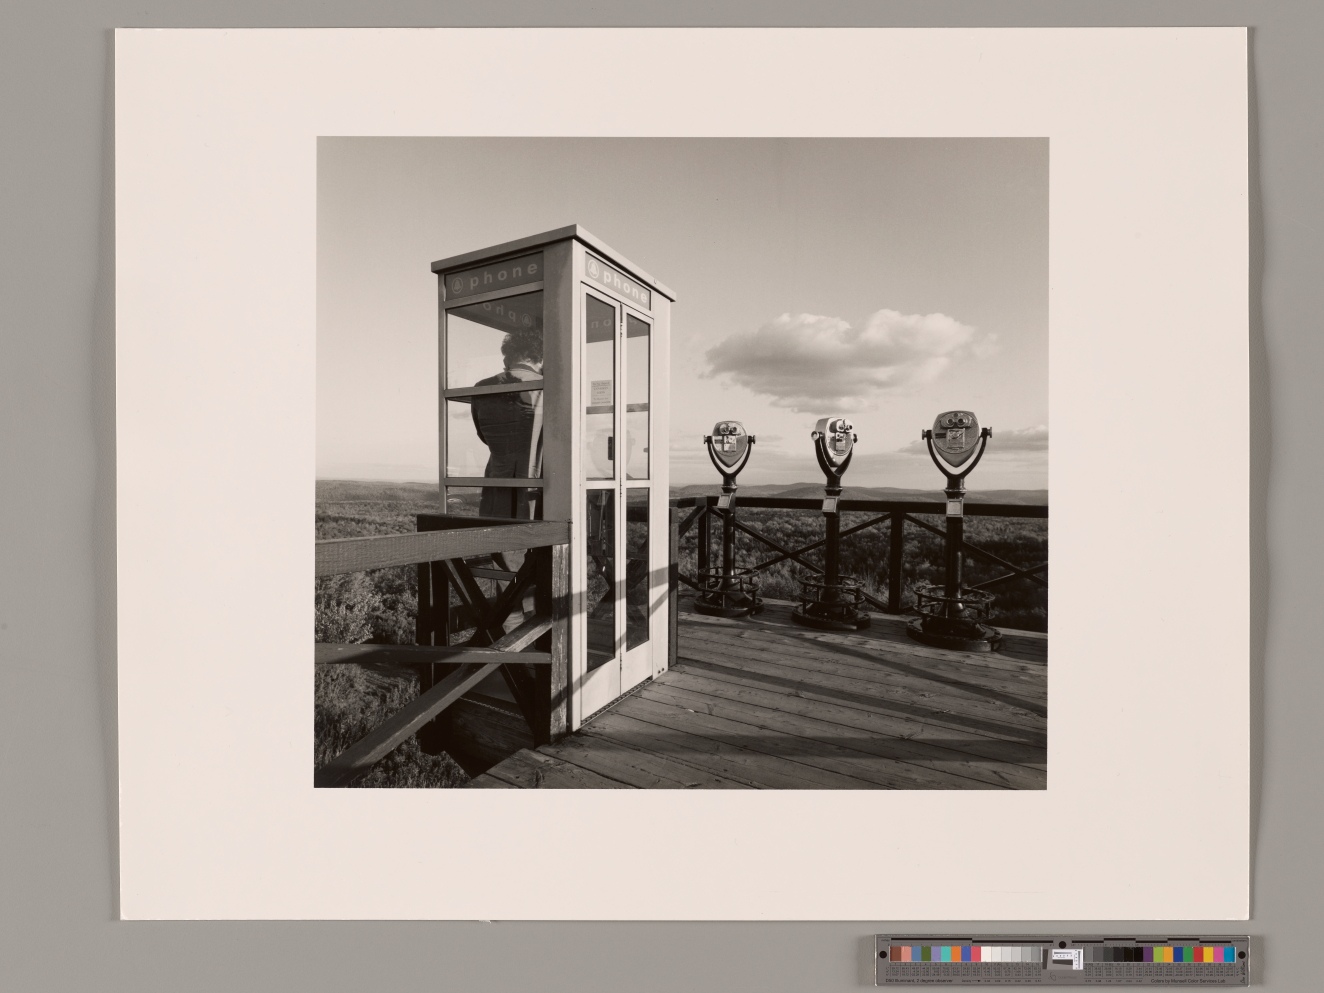The width and height of the screenshot is (1324, 993).
Task: Click the middle coin-operated binocular viewer
Action: point(833,441)
